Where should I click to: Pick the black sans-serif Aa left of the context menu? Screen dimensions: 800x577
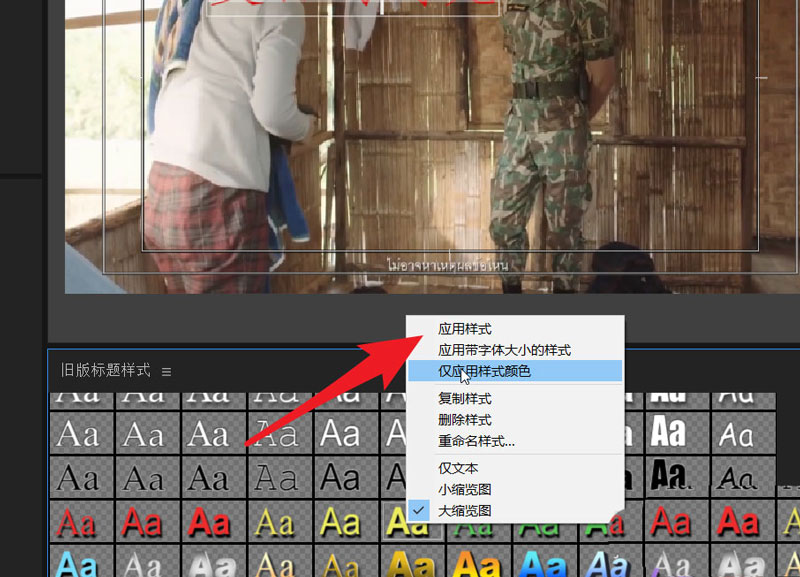tap(346, 478)
